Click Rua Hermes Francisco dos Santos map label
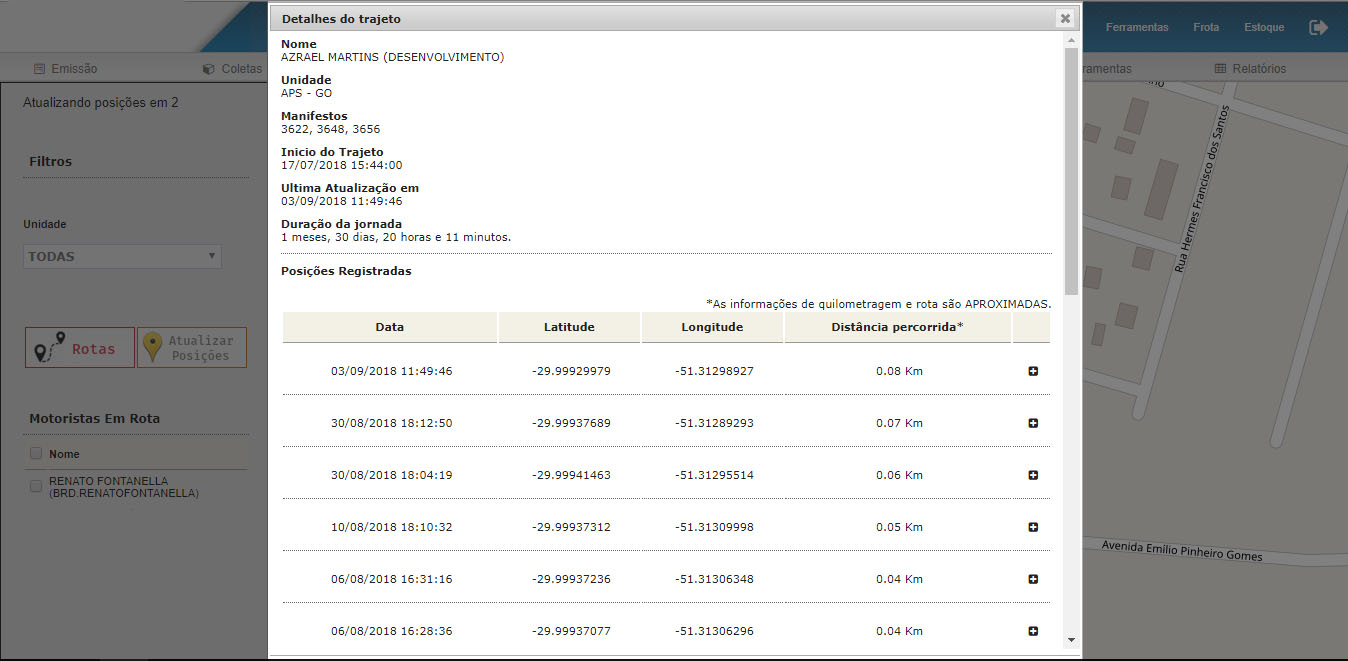Viewport: 1348px width, 661px height. 1201,190
